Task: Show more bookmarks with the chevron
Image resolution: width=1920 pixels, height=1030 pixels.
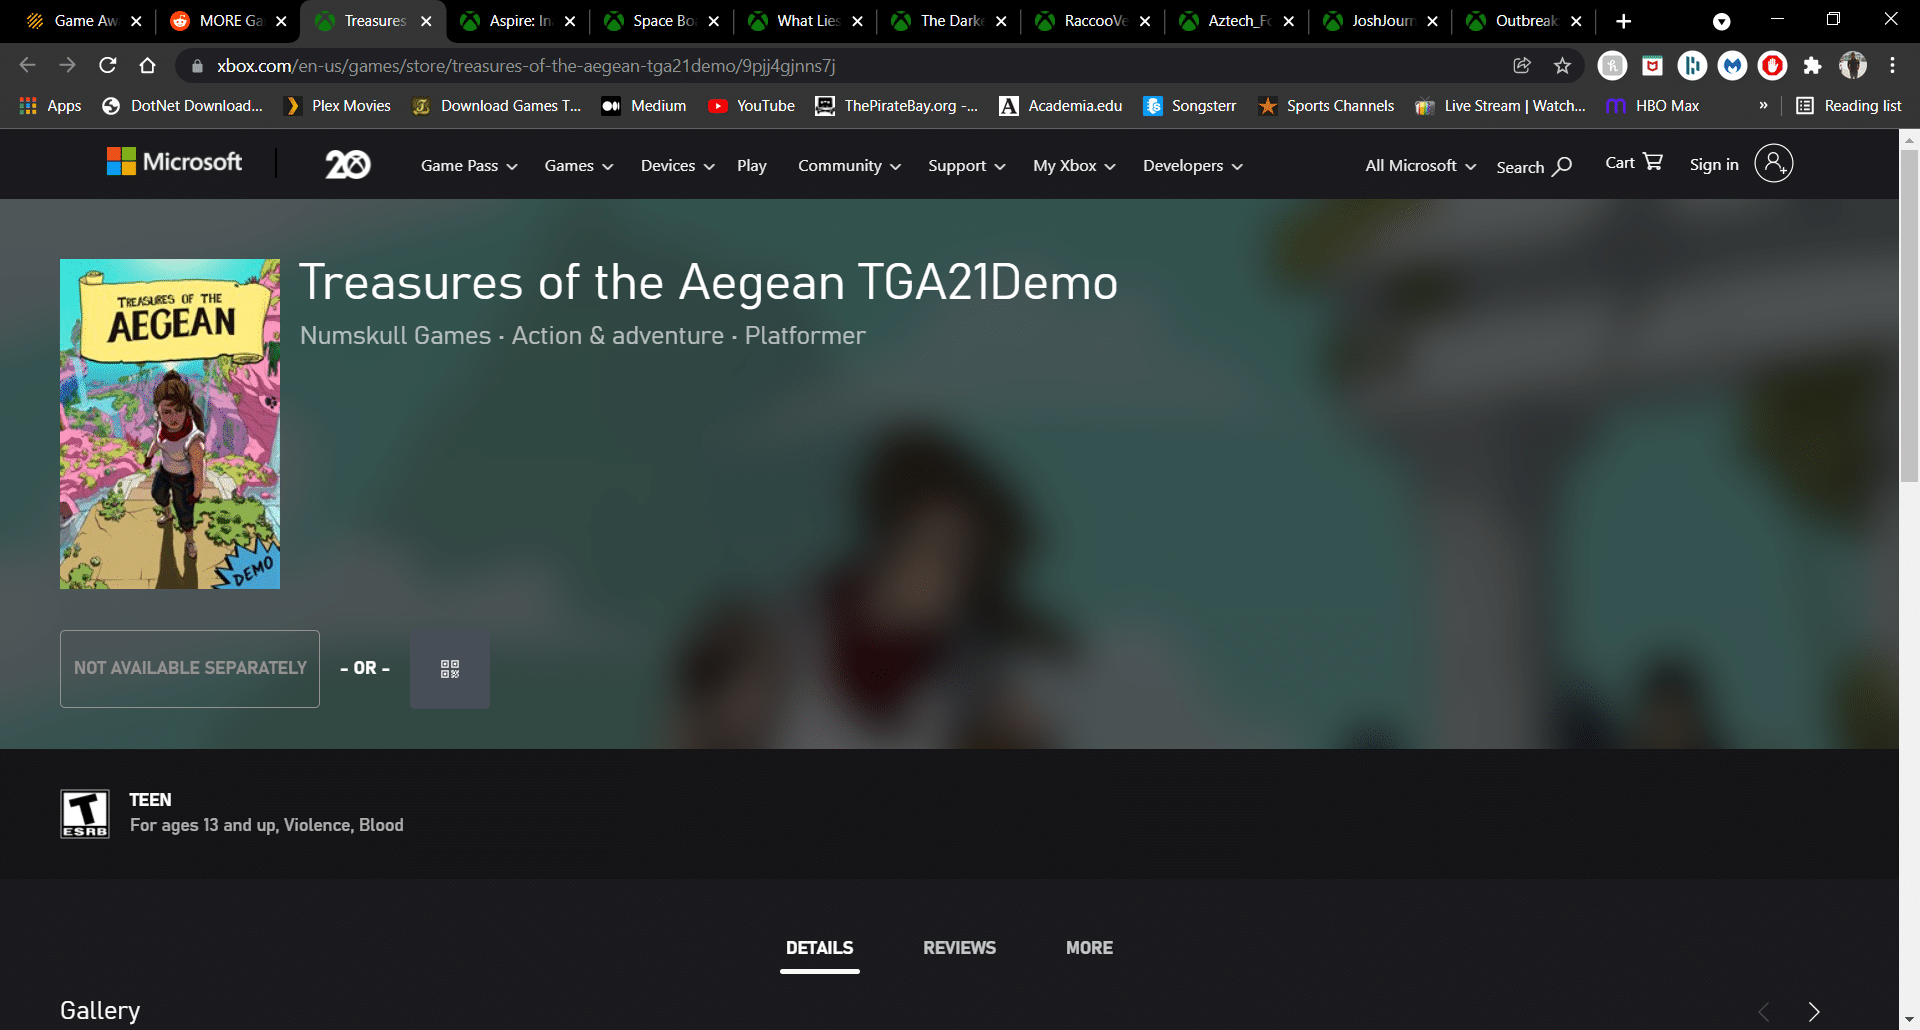Action: 1763,106
